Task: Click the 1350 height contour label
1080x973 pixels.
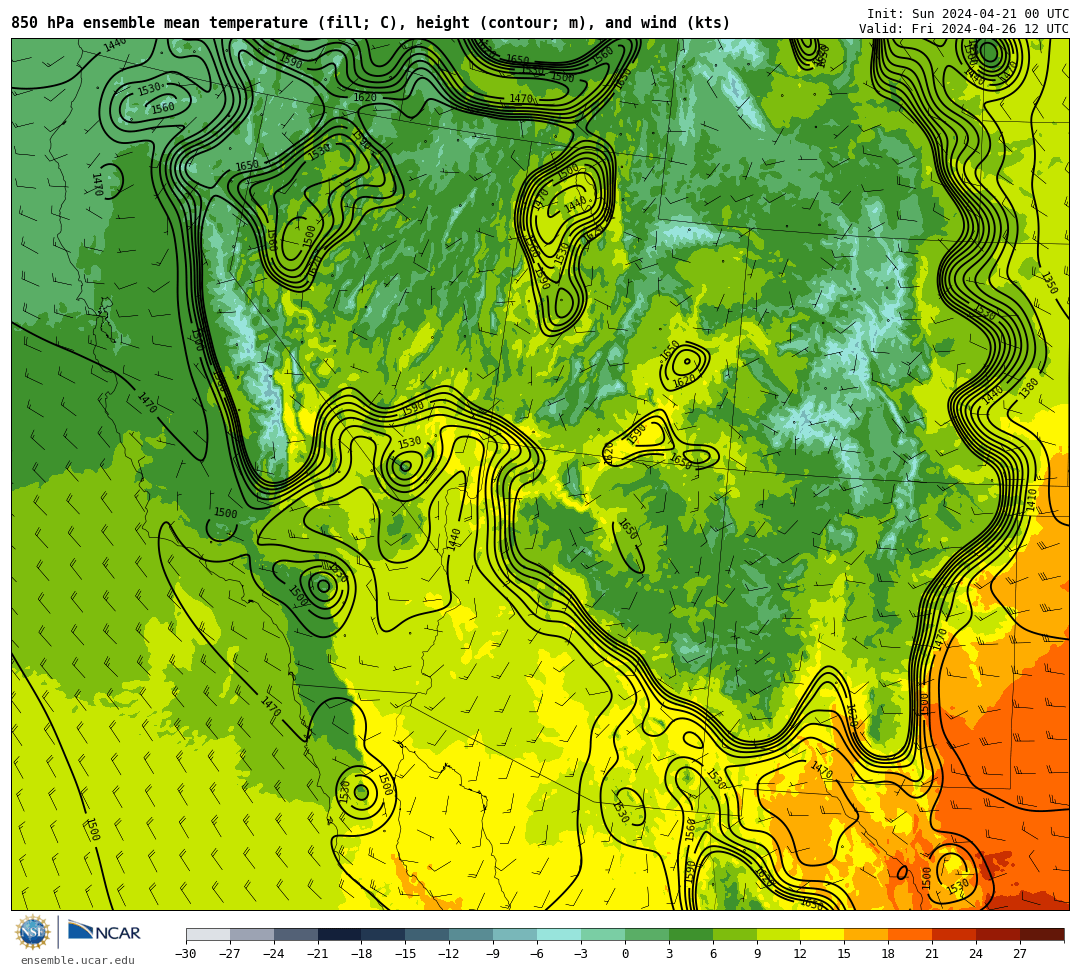Action: pyautogui.click(x=1050, y=283)
